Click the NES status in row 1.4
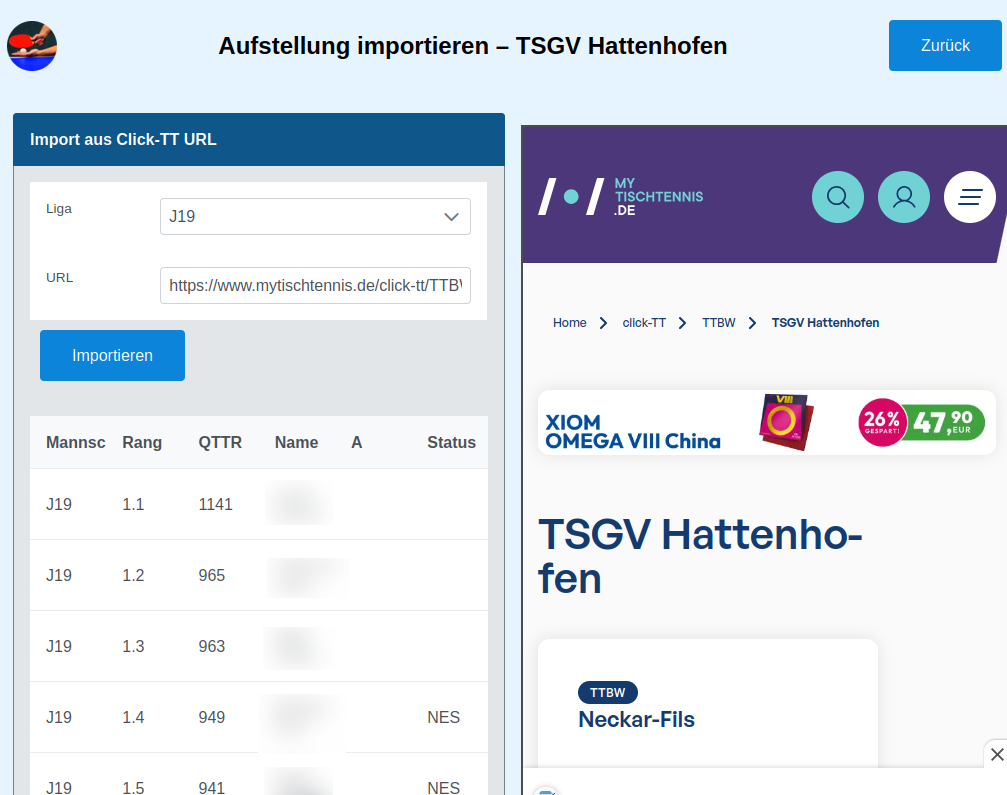Image resolution: width=1007 pixels, height=795 pixels. (x=443, y=717)
